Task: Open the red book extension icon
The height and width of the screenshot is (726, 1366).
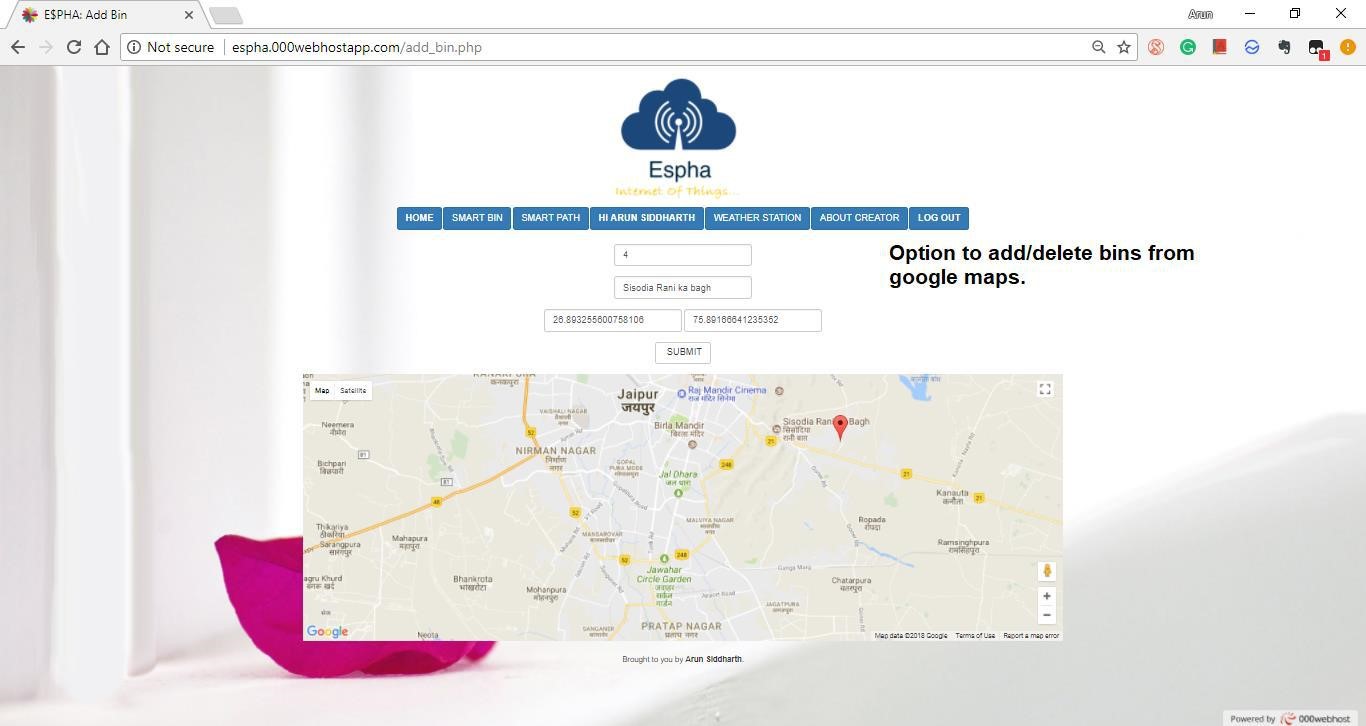Action: (1220, 47)
